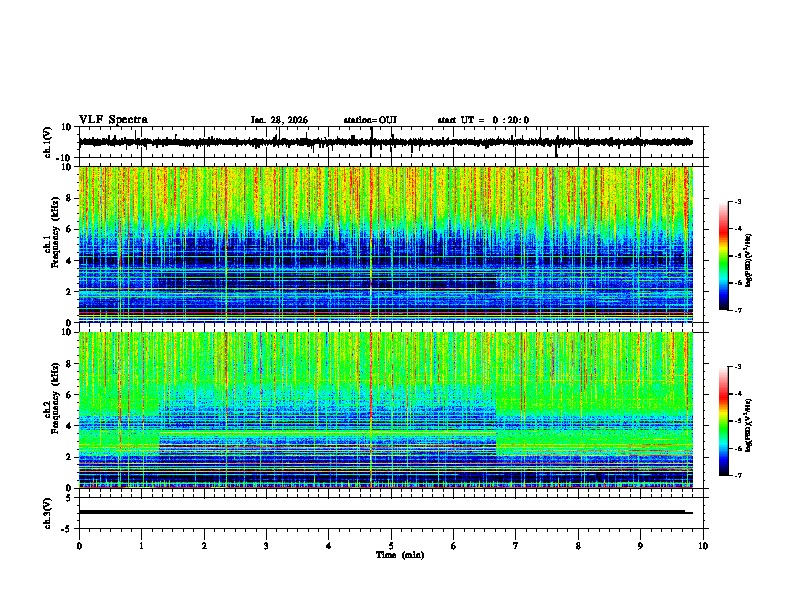792x612 pixels.
Task: Click the ch.1 voltage waveform trace
Action: tap(385, 142)
